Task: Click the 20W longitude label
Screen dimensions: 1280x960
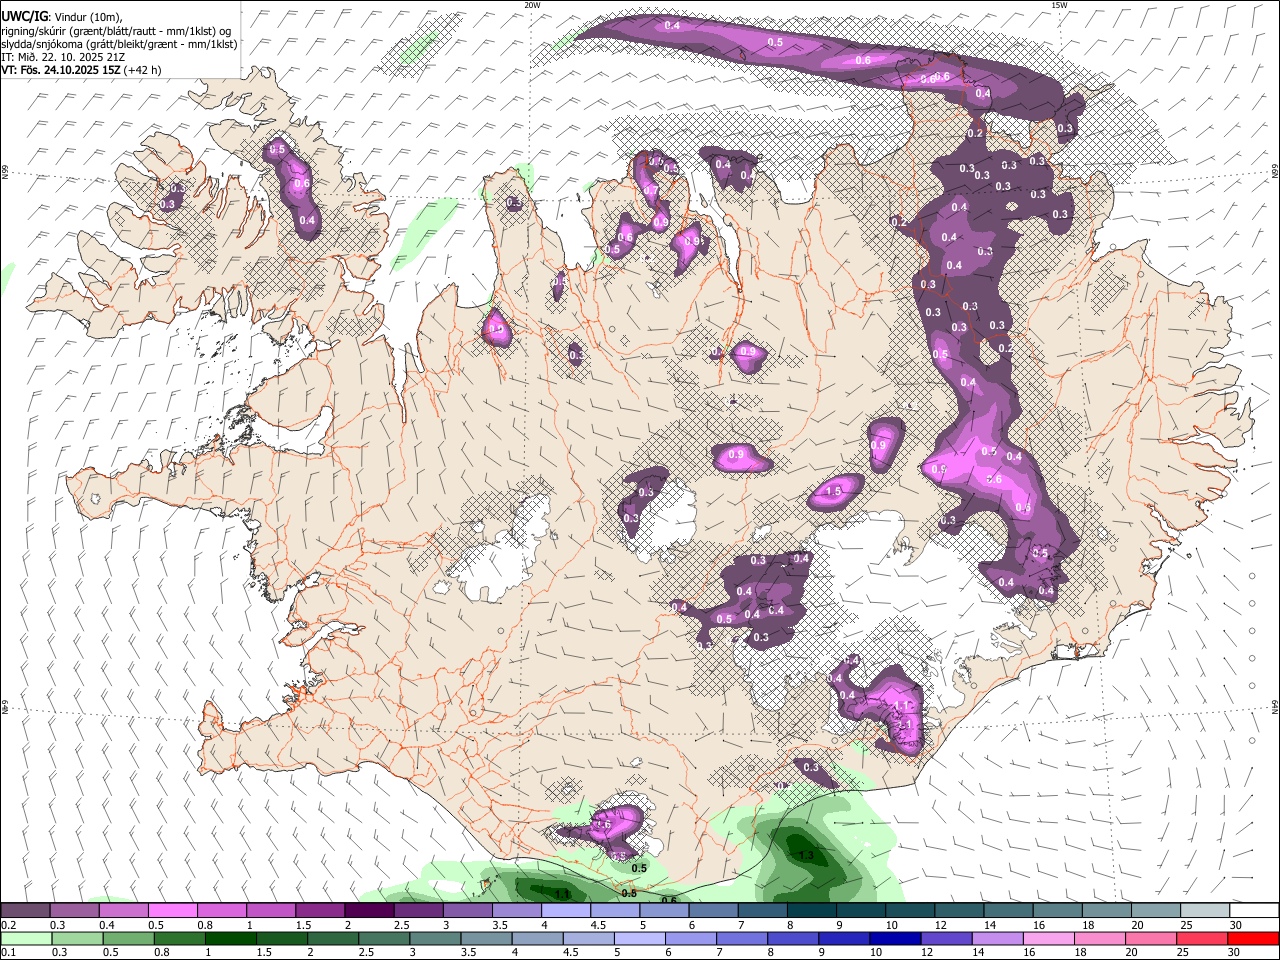Action: click(x=532, y=5)
